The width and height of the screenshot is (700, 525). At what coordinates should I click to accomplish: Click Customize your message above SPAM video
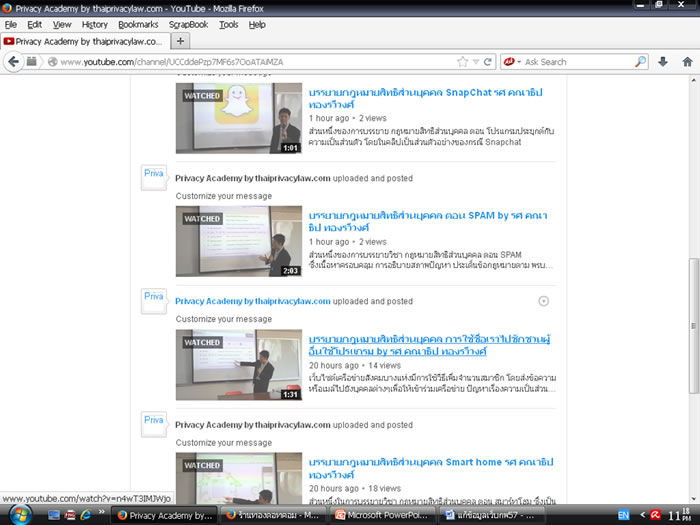[224, 196]
